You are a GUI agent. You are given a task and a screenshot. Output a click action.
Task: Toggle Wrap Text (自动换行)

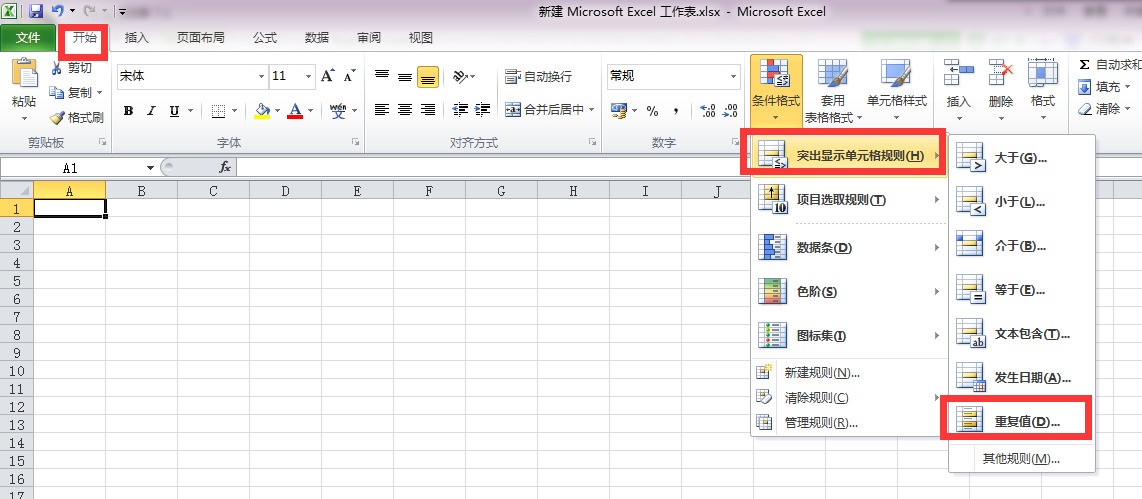pyautogui.click(x=538, y=76)
